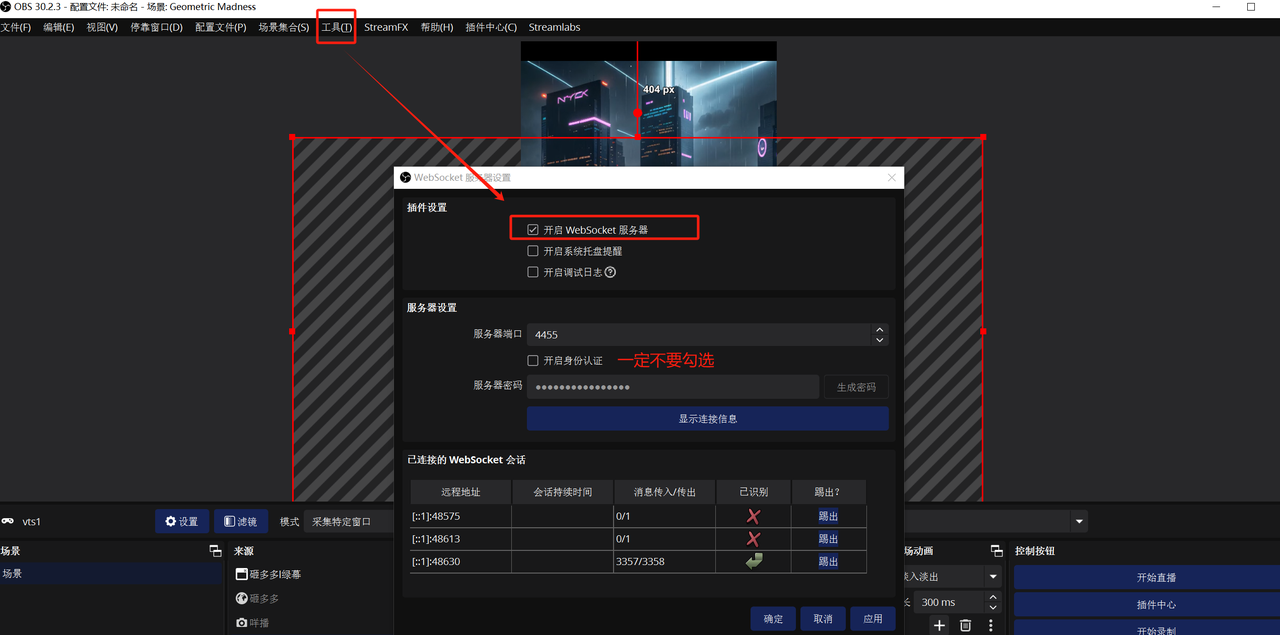Open the 配置文件(P) menu
Image resolution: width=1280 pixels, height=635 pixels.
click(220, 27)
